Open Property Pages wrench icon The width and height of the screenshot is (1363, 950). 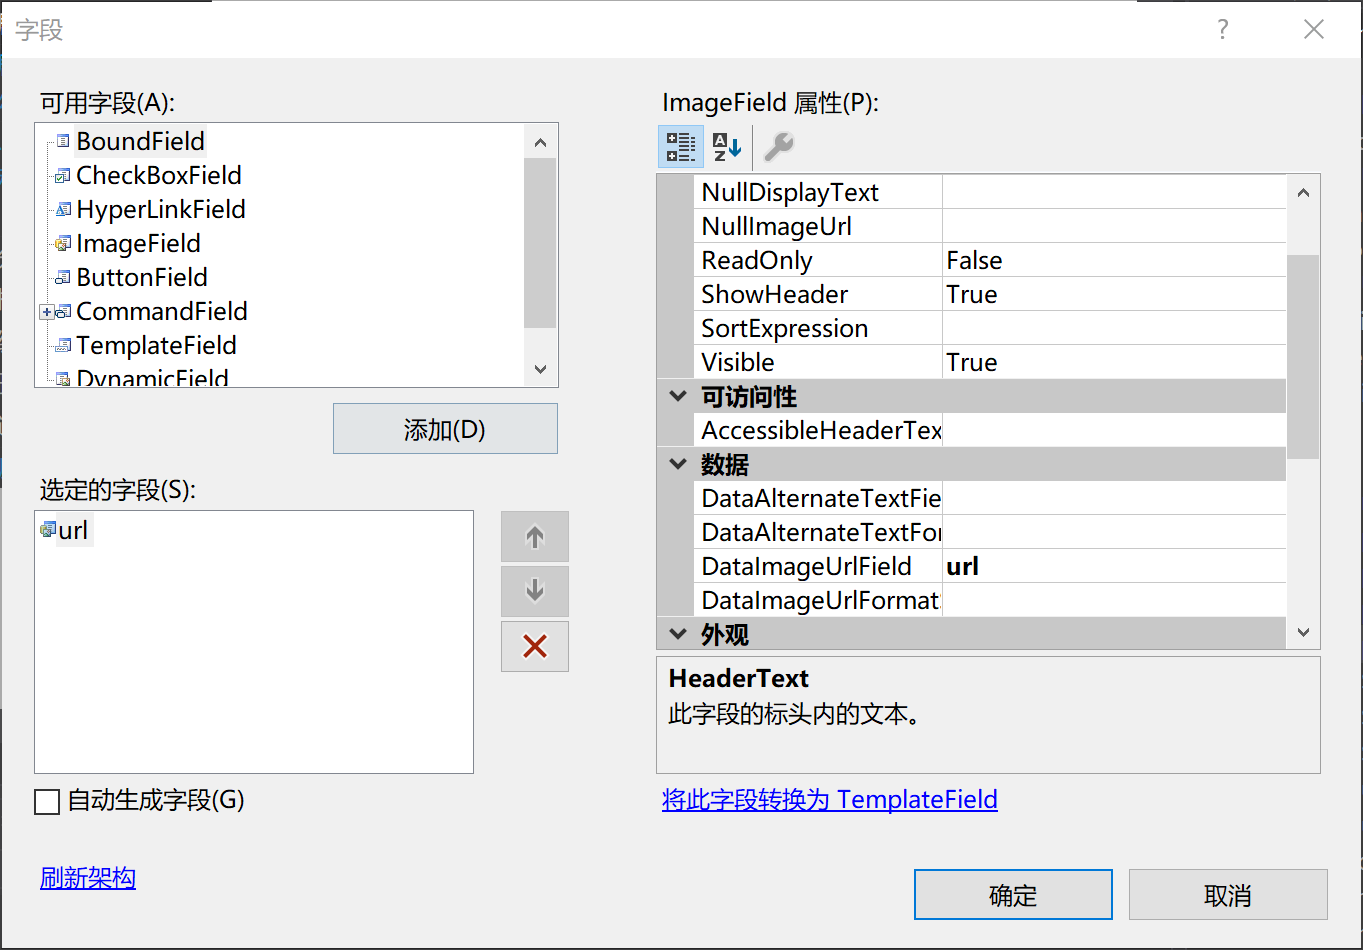point(778,147)
